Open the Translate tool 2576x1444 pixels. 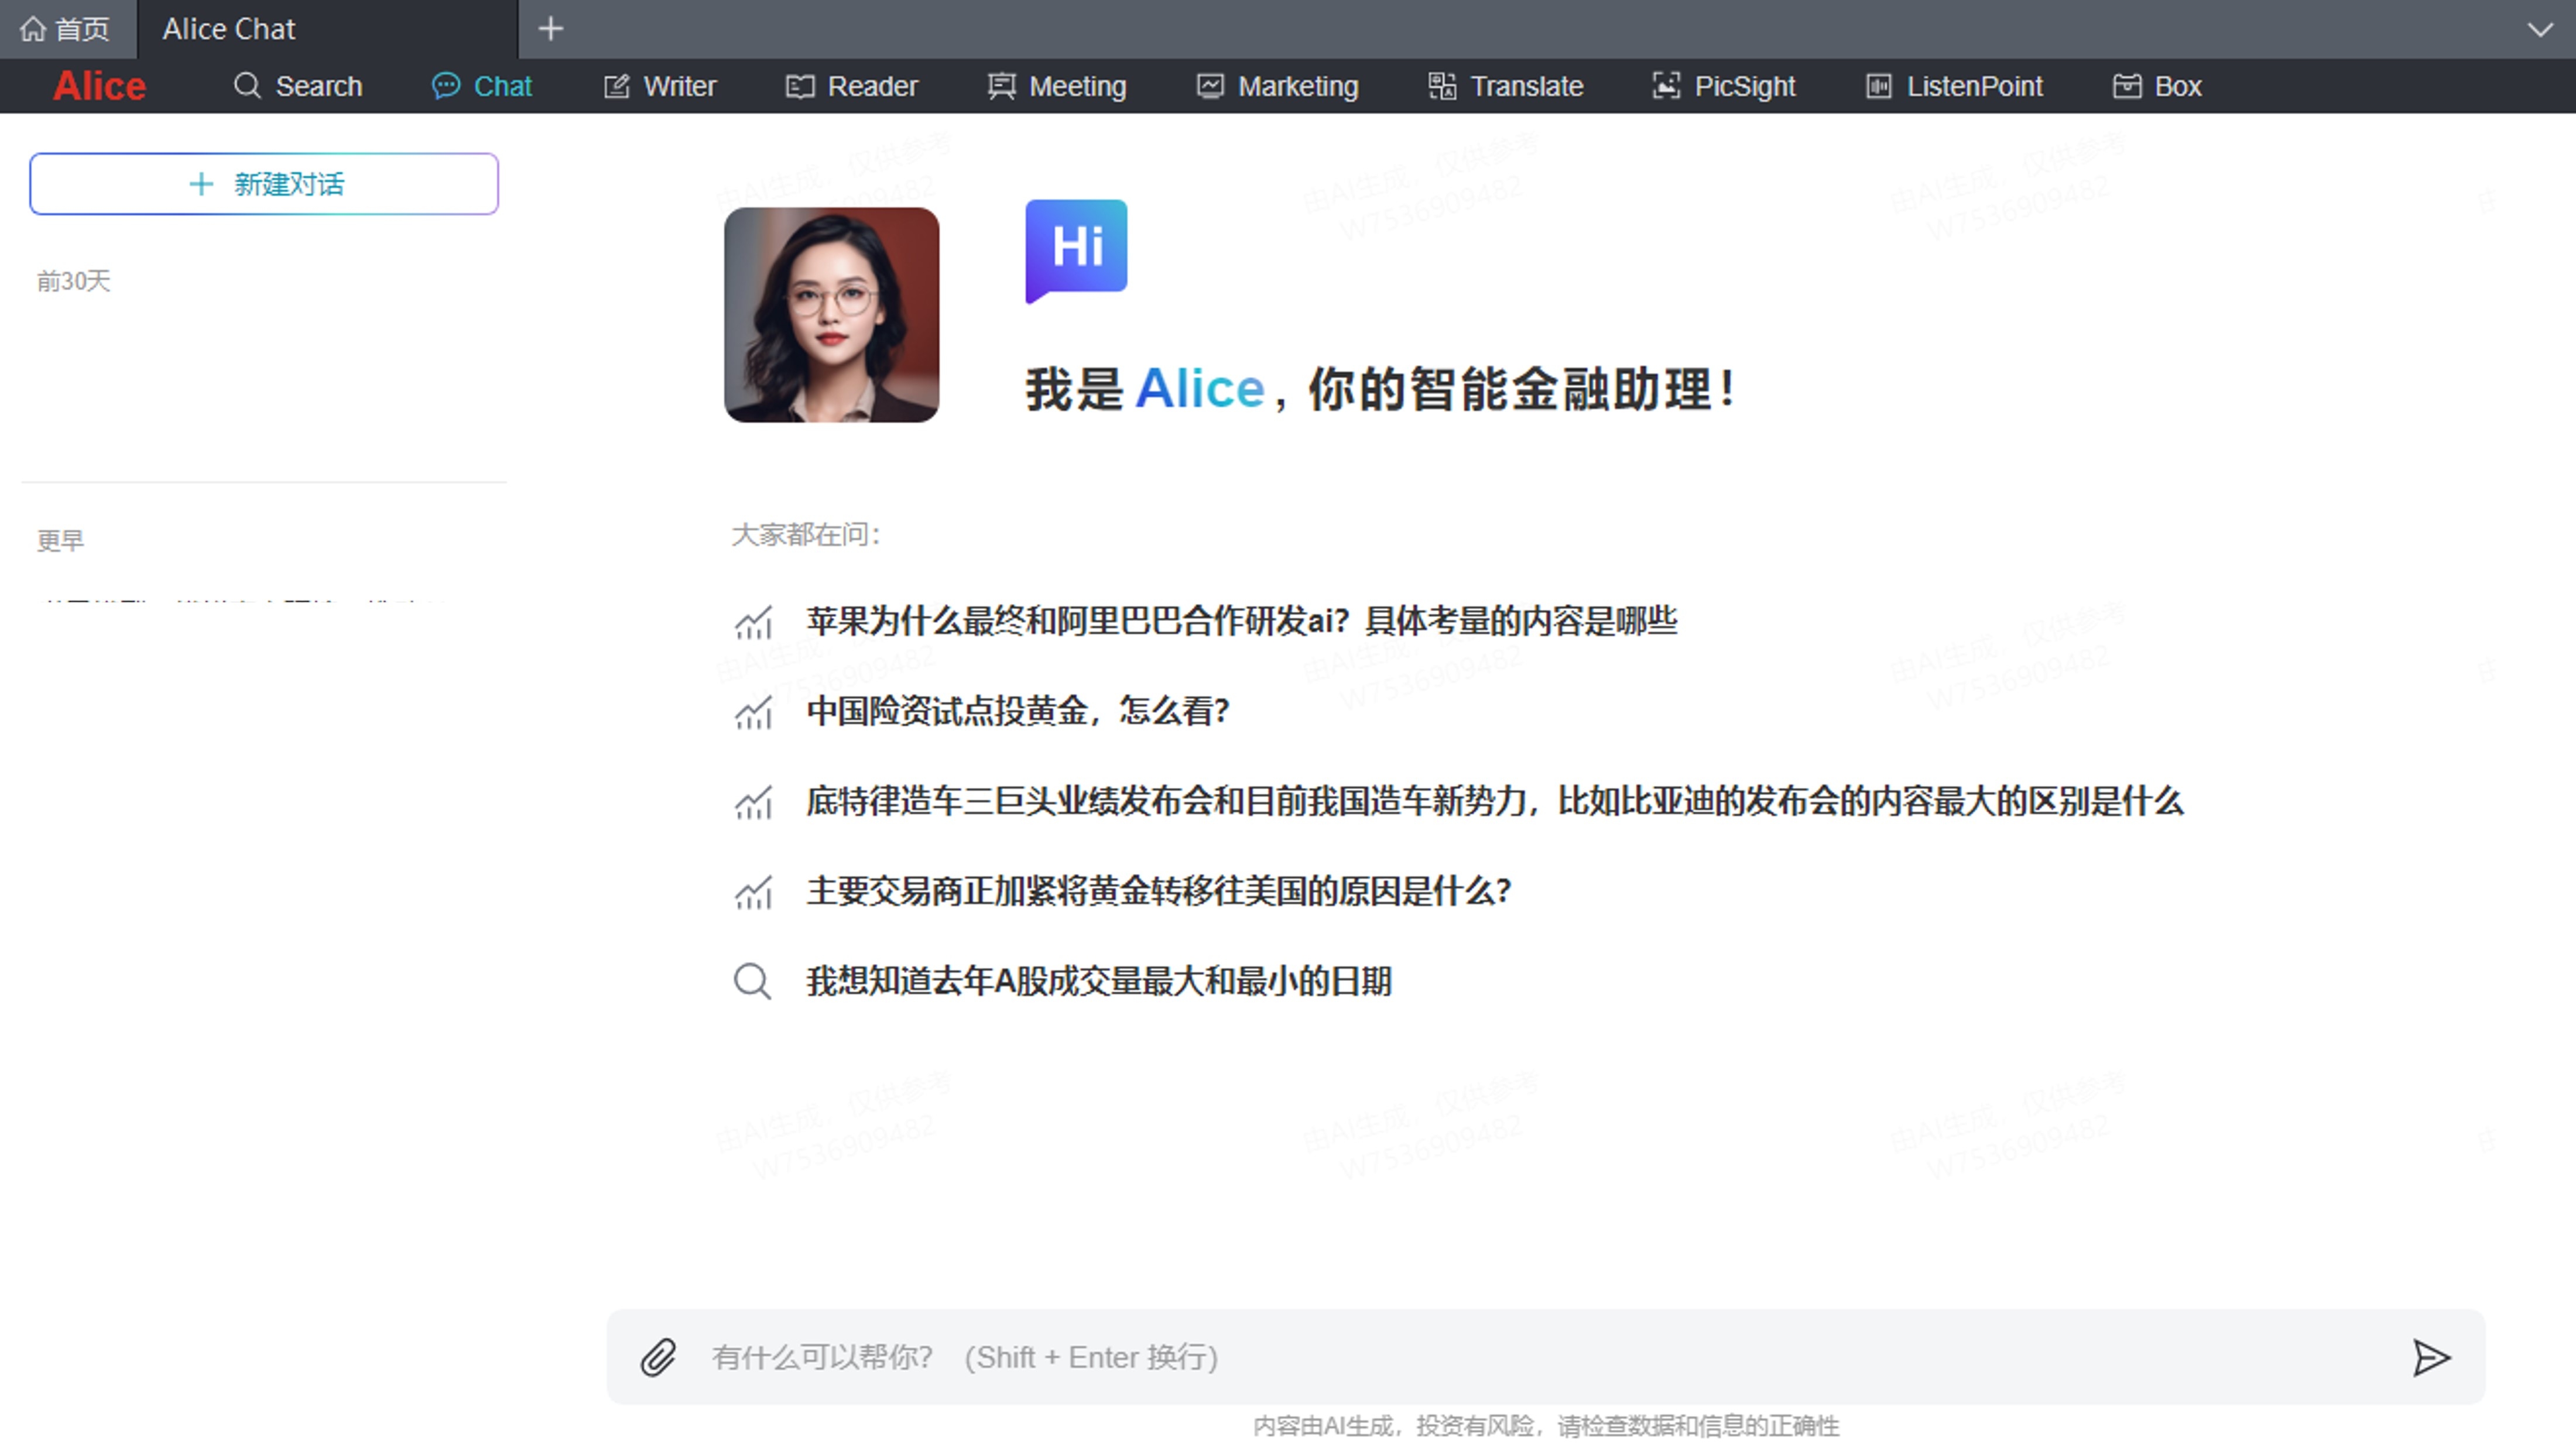(1504, 86)
